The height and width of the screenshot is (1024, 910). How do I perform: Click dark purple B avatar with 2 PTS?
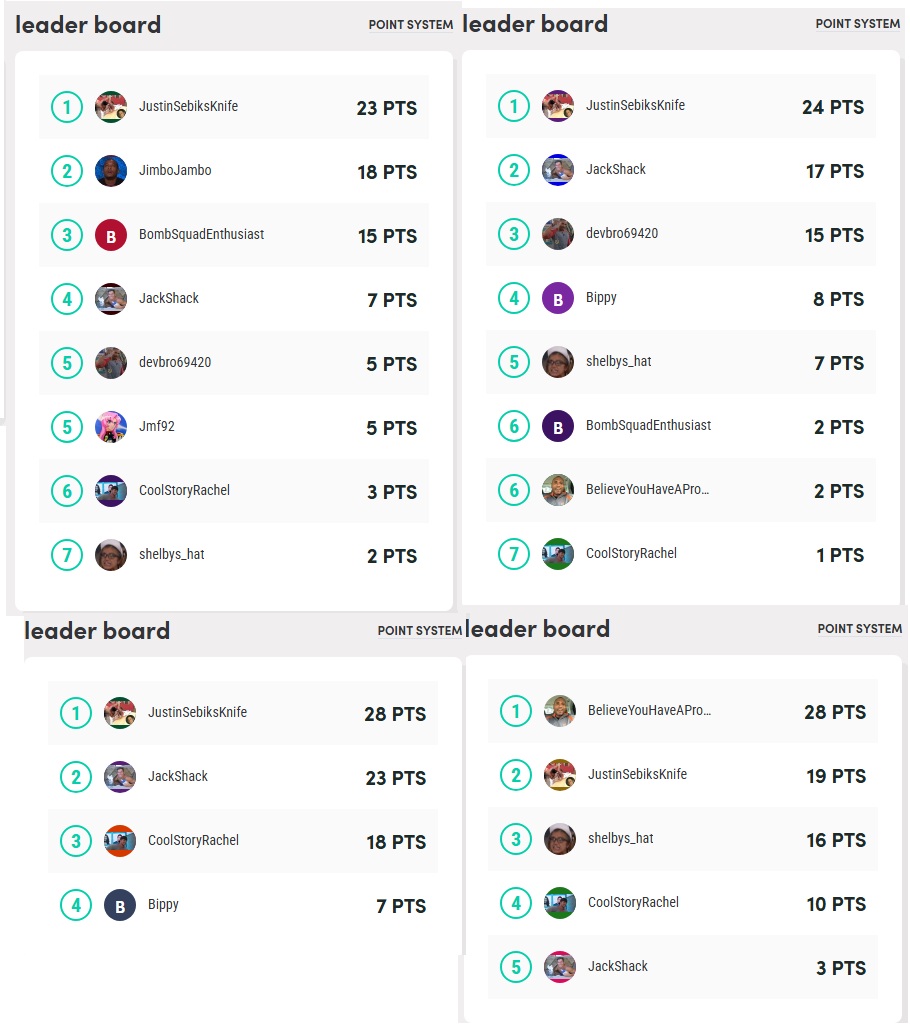[x=558, y=426]
